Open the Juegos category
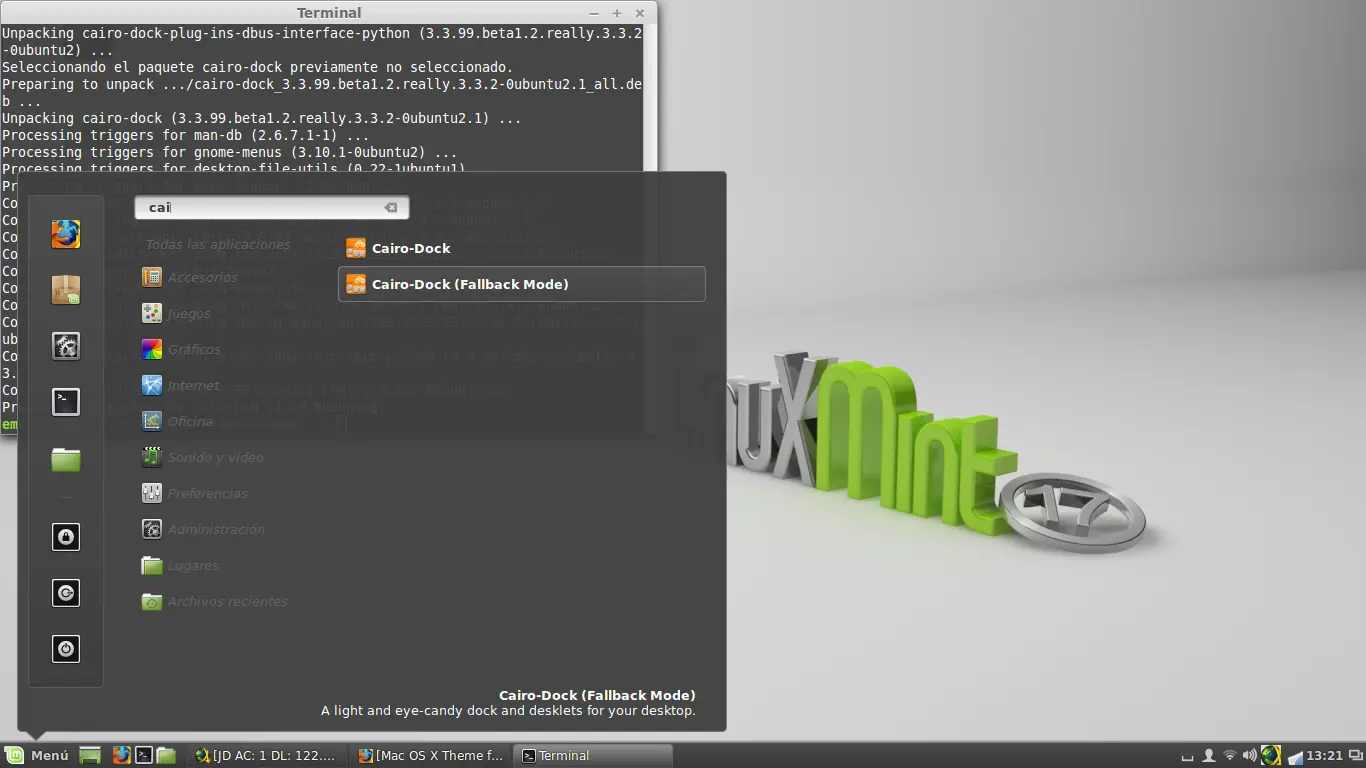This screenshot has width=1366, height=768. pos(177,313)
